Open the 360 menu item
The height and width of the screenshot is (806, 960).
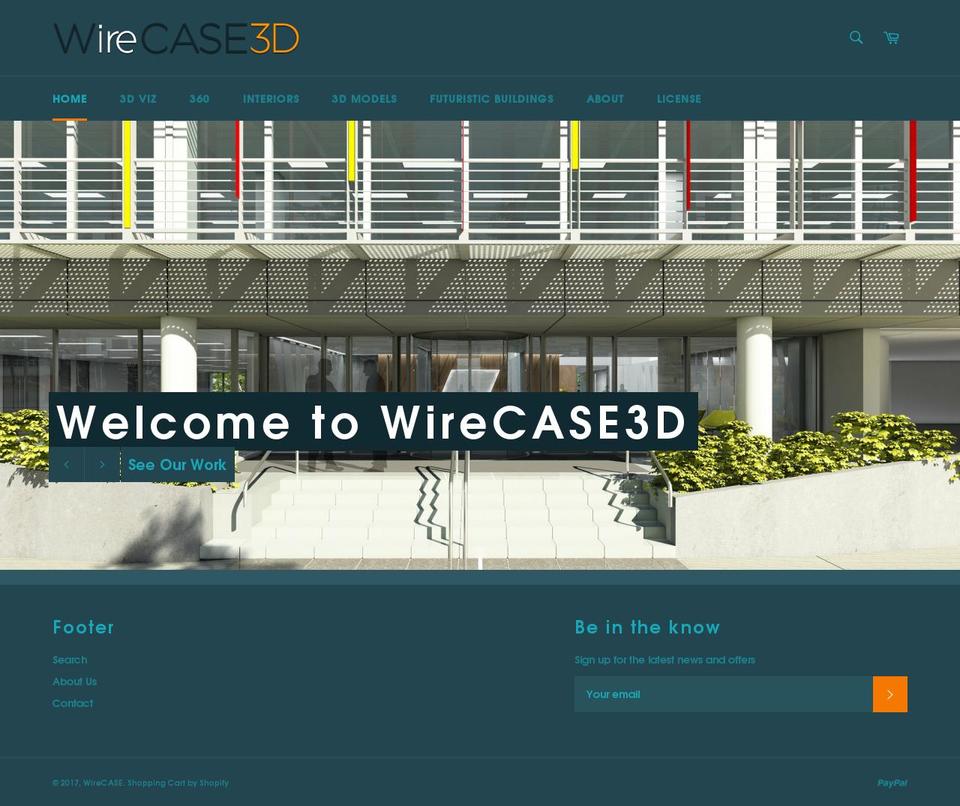199,99
